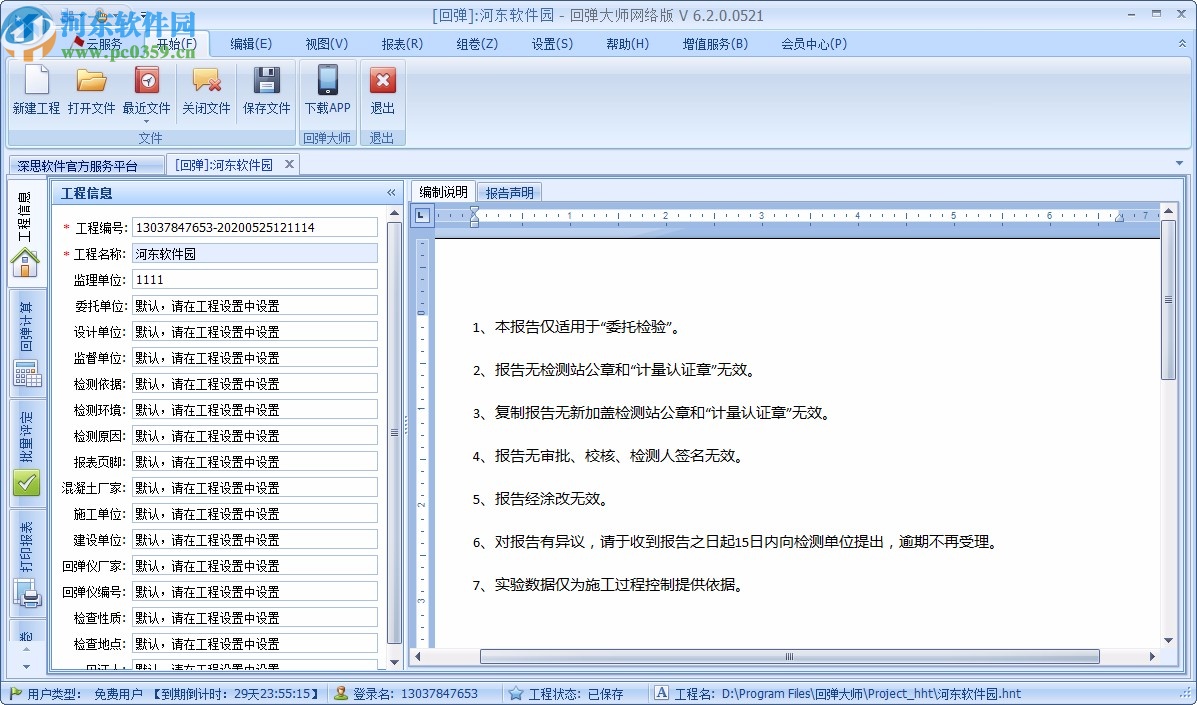The height and width of the screenshot is (705, 1197).
Task: Click the 云服务 cloud service button
Action: (103, 42)
